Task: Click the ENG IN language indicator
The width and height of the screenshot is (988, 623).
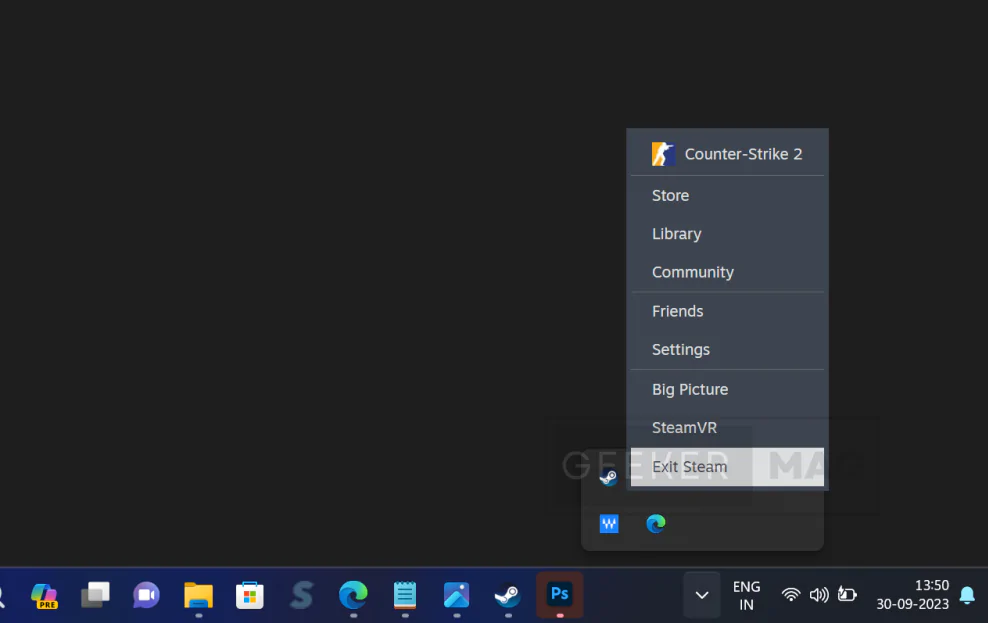Action: click(x=747, y=595)
